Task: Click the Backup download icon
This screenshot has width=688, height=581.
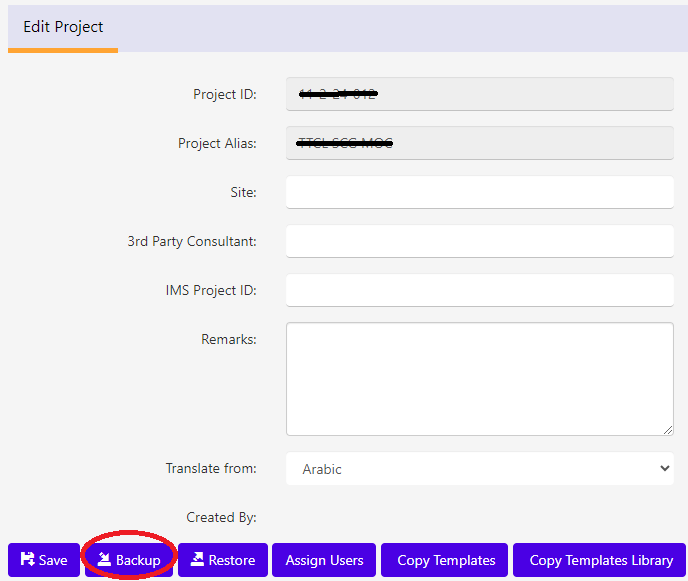Action: [x=104, y=560]
